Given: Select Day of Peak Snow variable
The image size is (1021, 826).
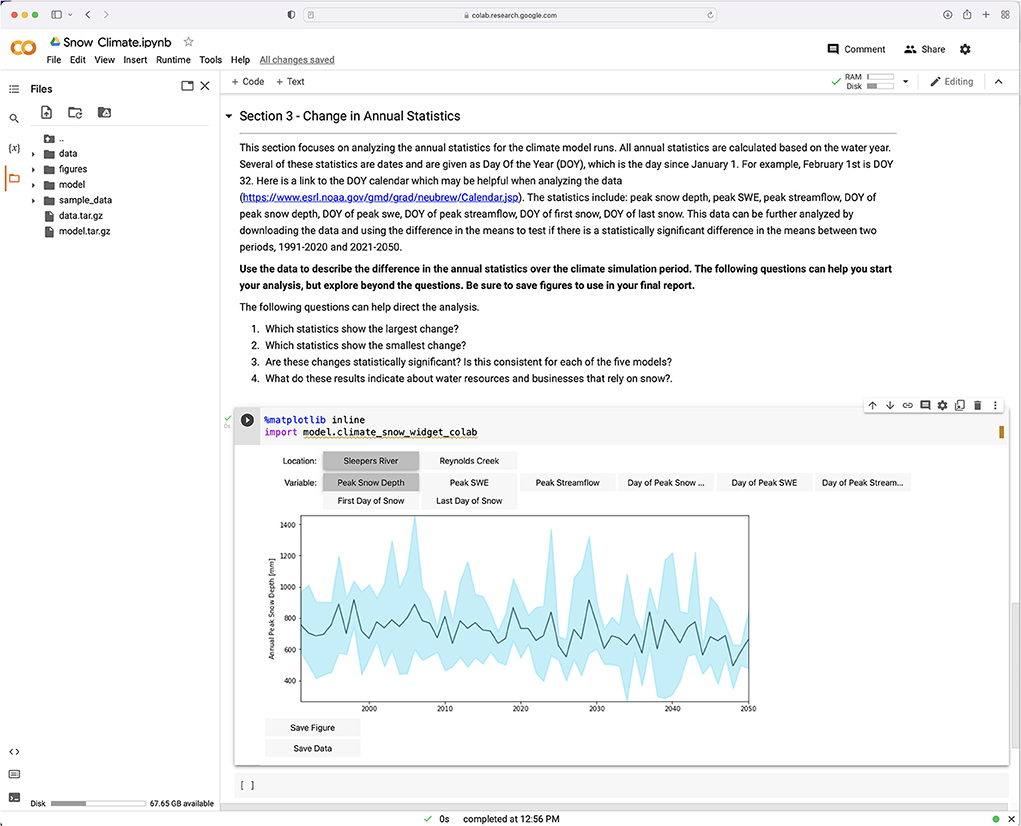Looking at the screenshot, I should 665,482.
